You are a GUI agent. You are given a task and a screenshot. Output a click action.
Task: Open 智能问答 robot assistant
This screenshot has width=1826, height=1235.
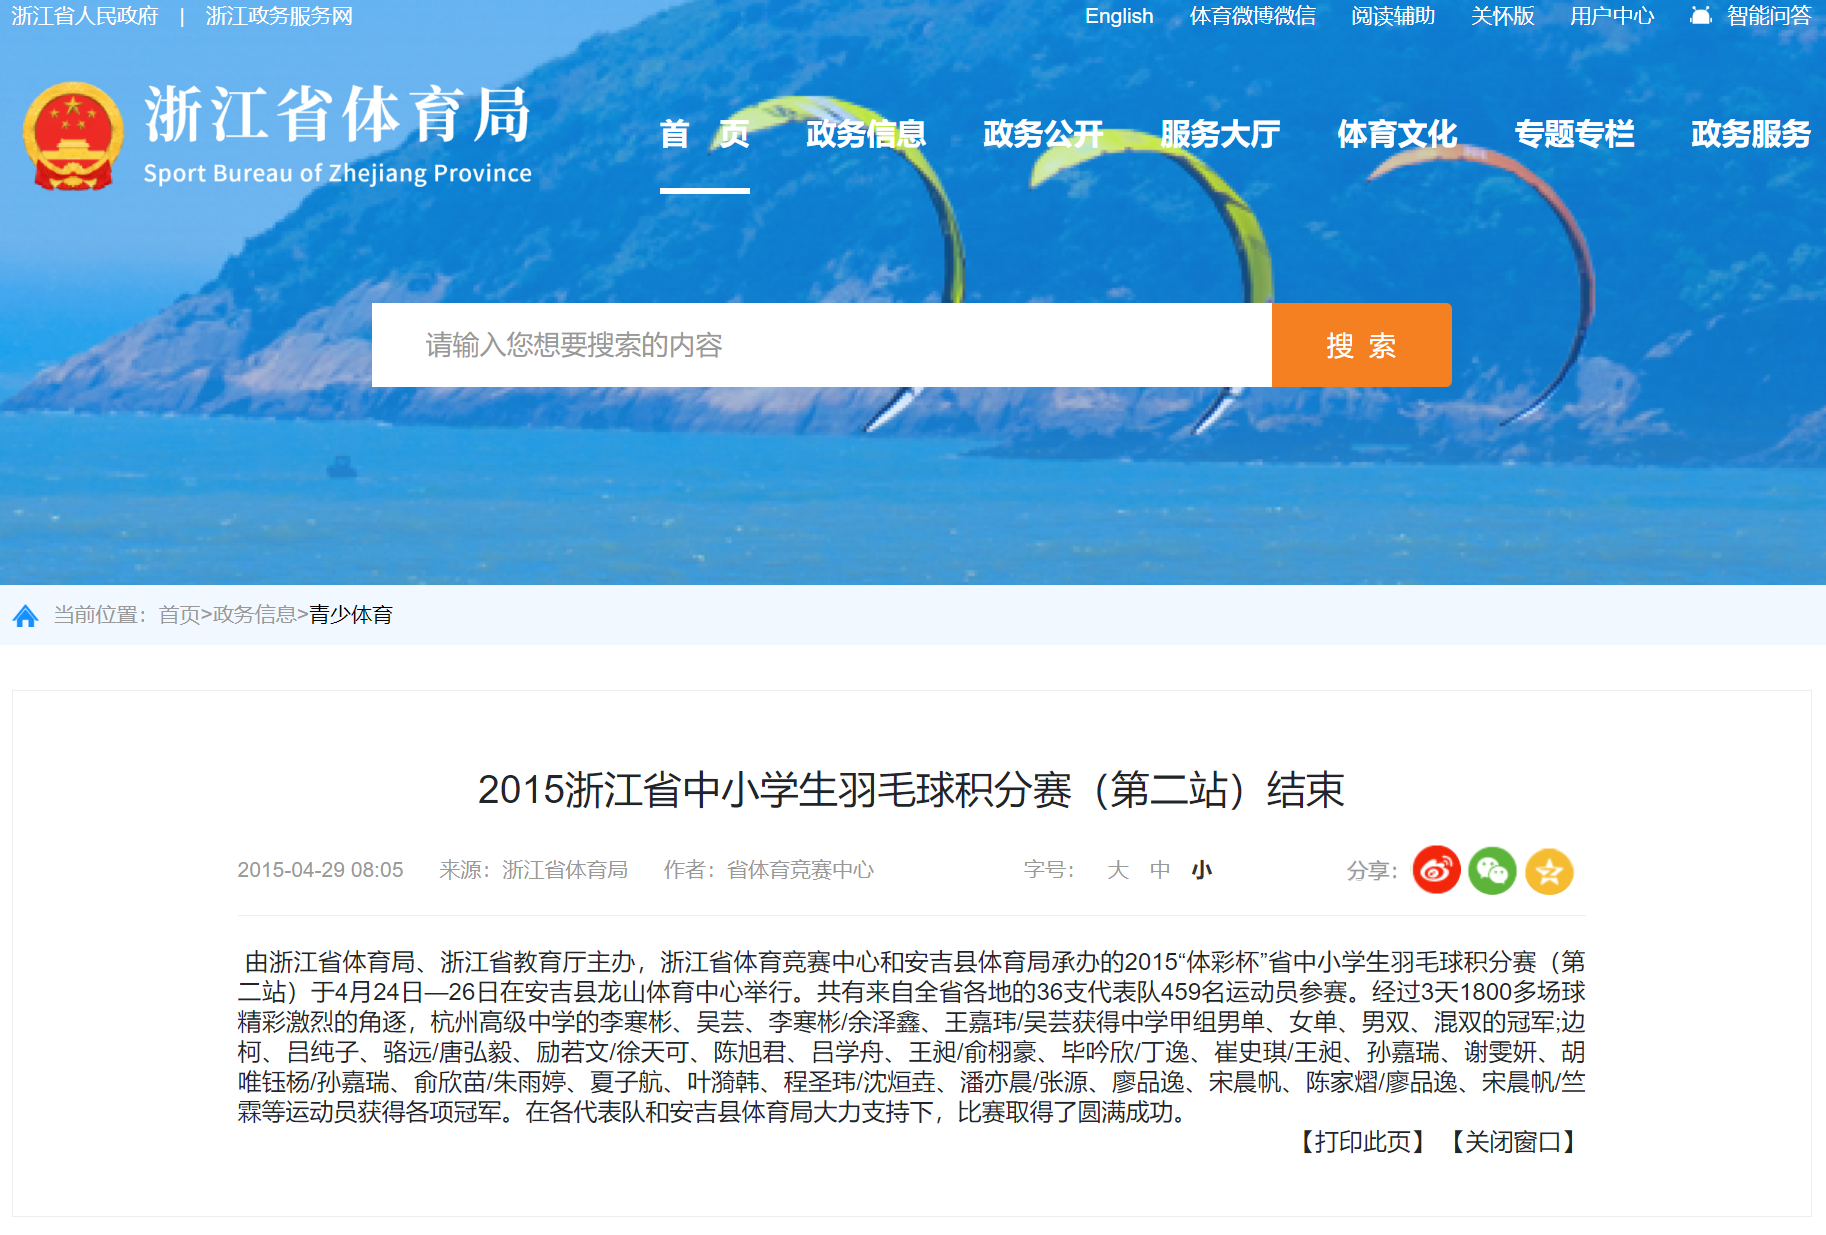1750,16
